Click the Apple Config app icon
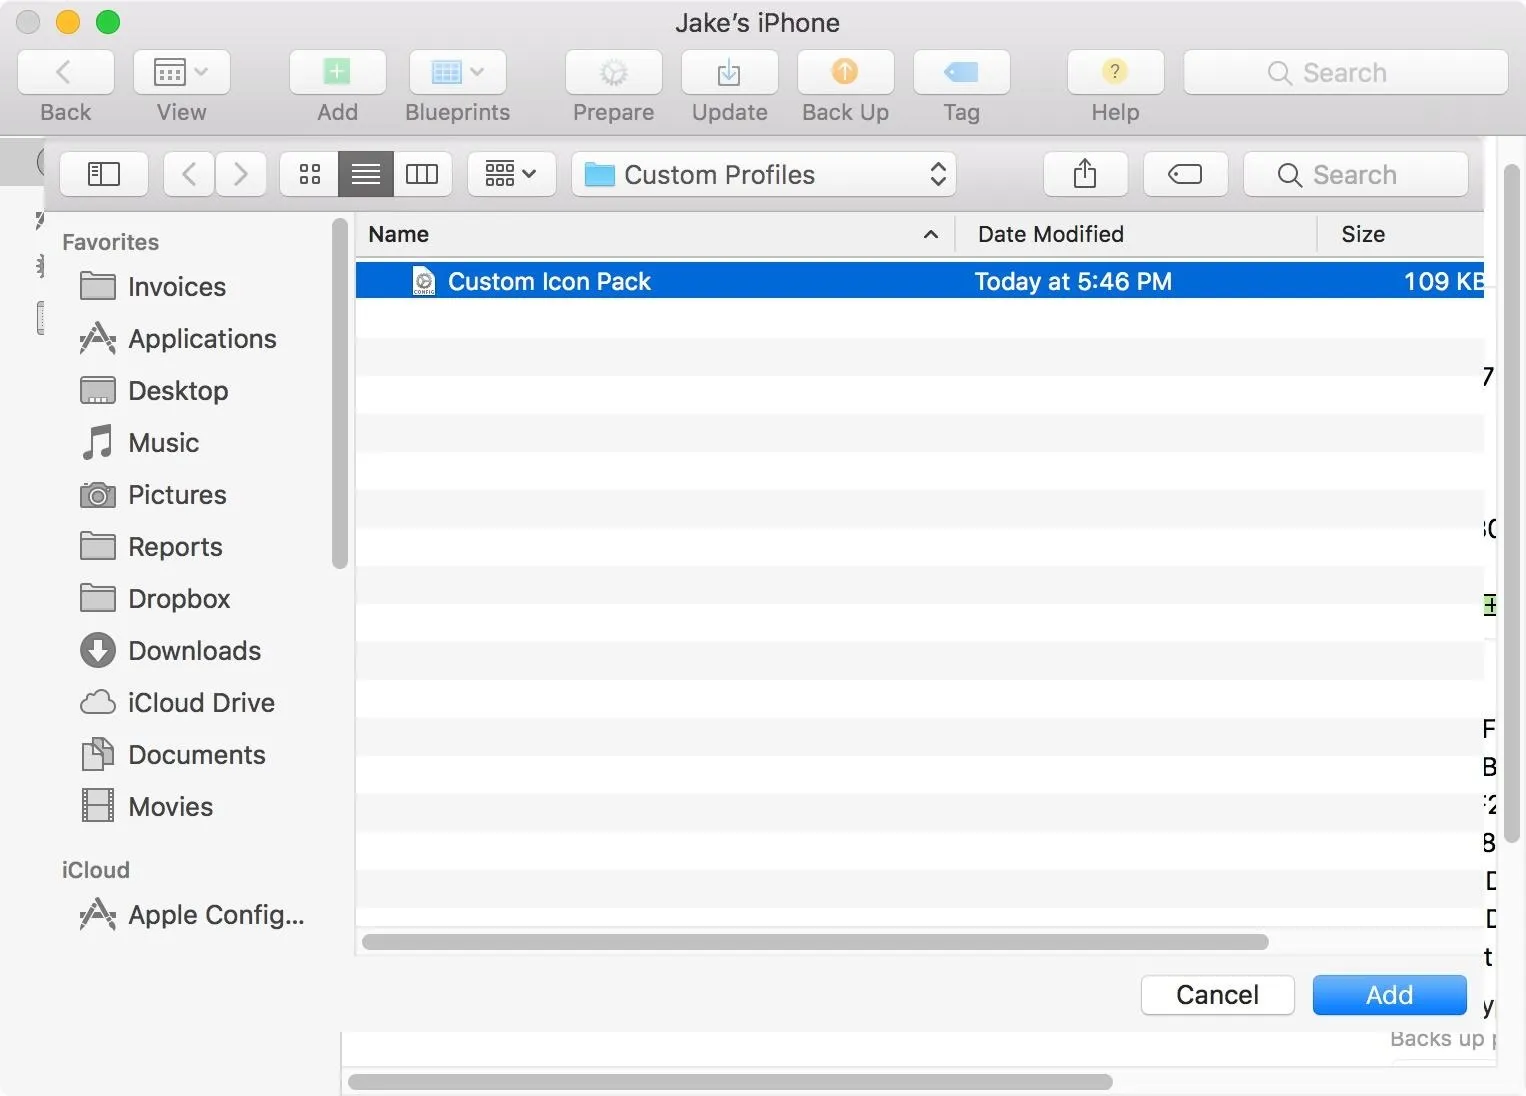 tap(97, 914)
